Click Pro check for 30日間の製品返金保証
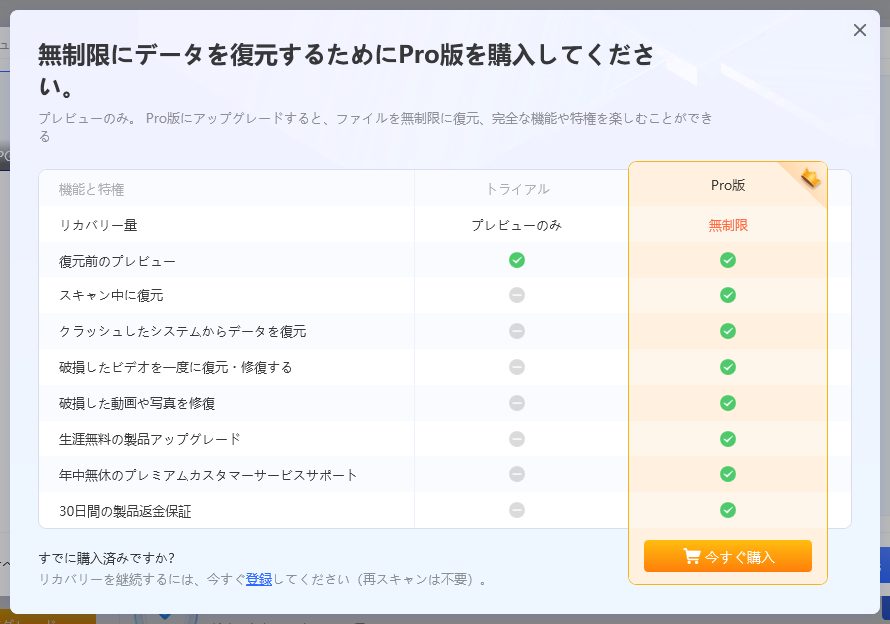The height and width of the screenshot is (624, 890). [728, 510]
